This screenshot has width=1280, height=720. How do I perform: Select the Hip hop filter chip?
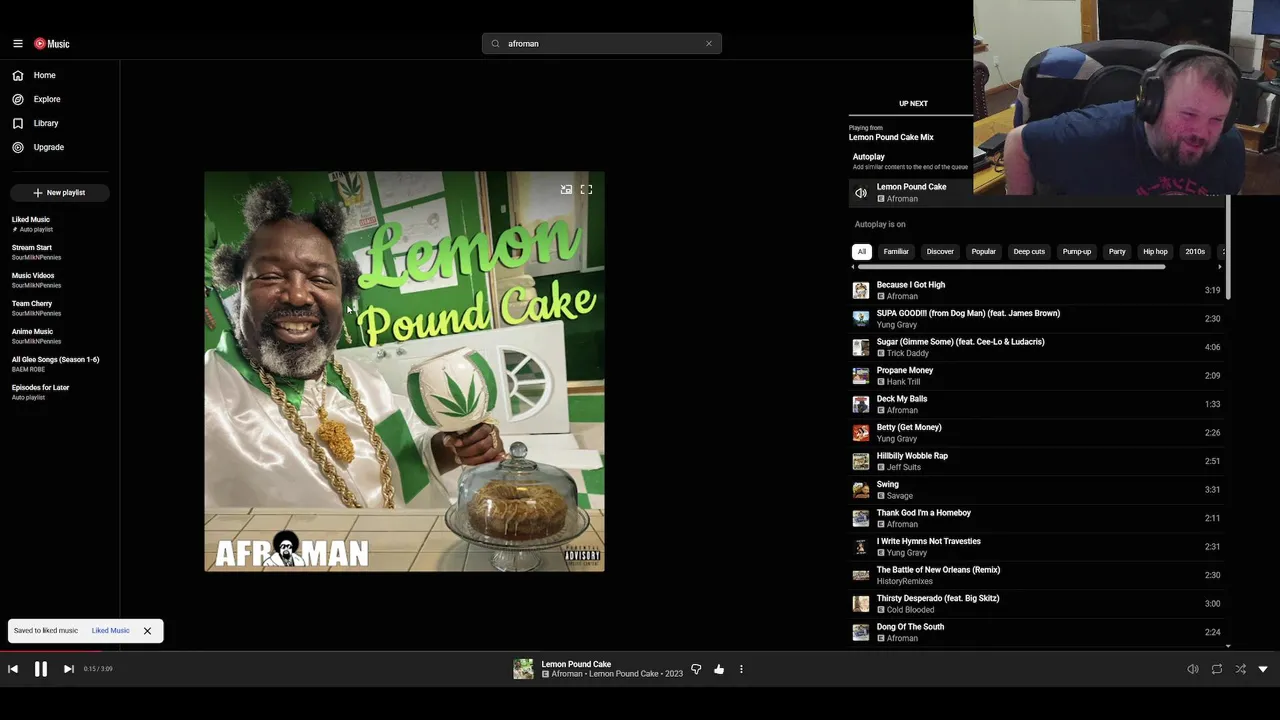1155,252
